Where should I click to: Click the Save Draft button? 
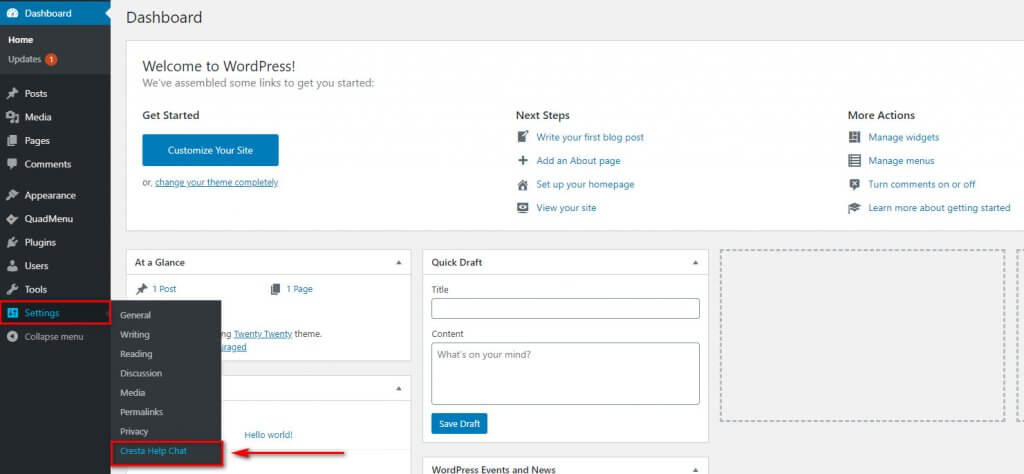point(459,424)
